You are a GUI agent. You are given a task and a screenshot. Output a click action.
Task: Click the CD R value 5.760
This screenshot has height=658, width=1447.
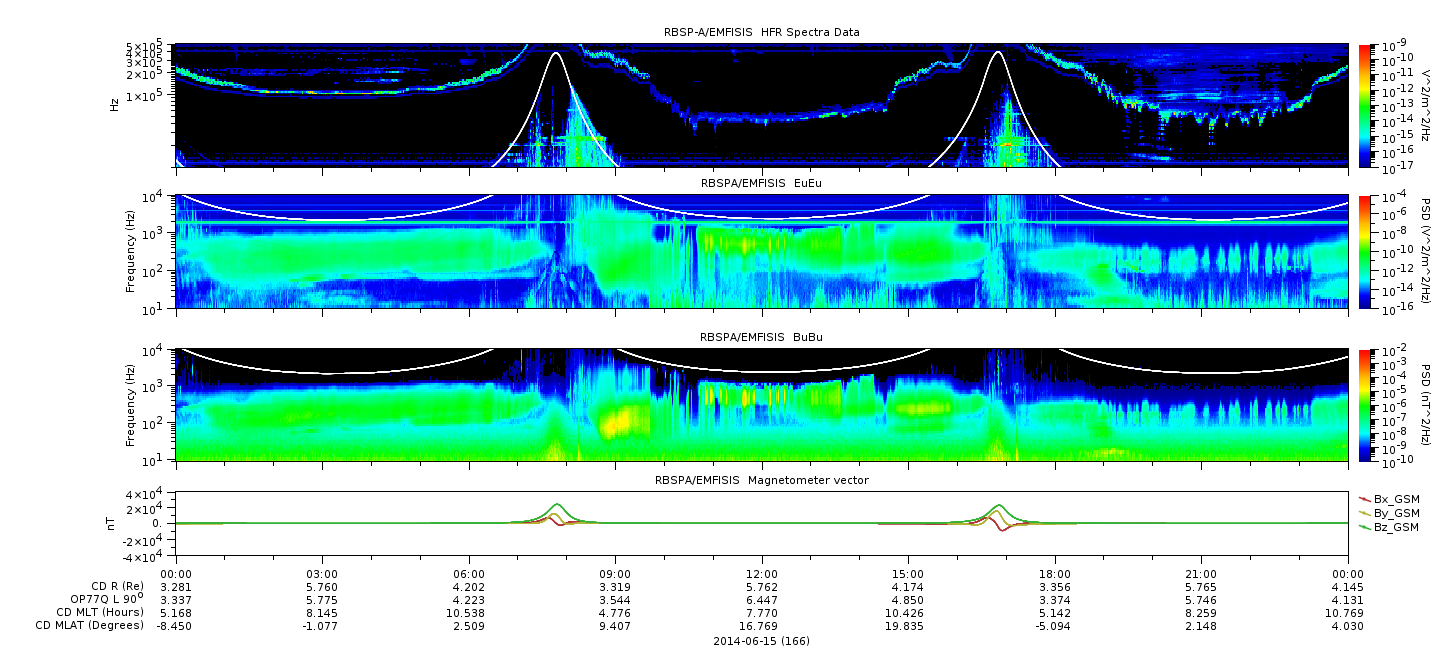(x=322, y=586)
